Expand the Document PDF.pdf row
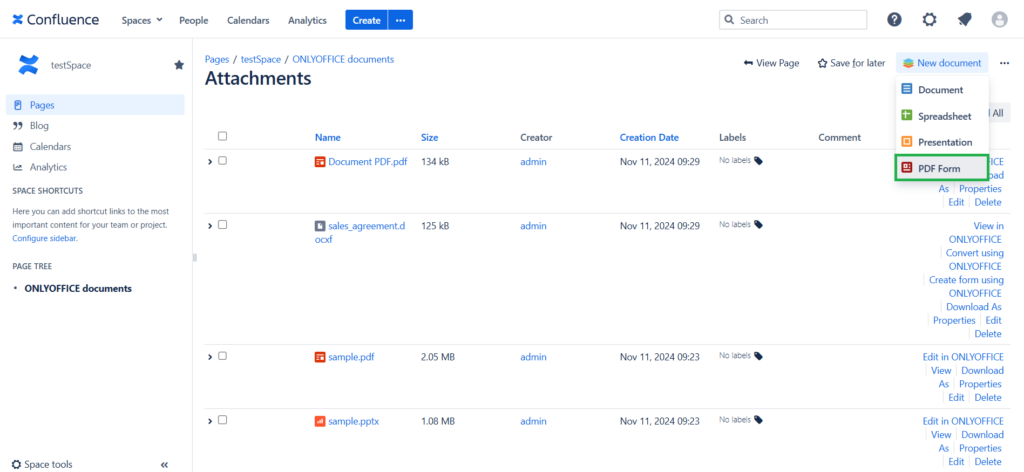 point(210,161)
